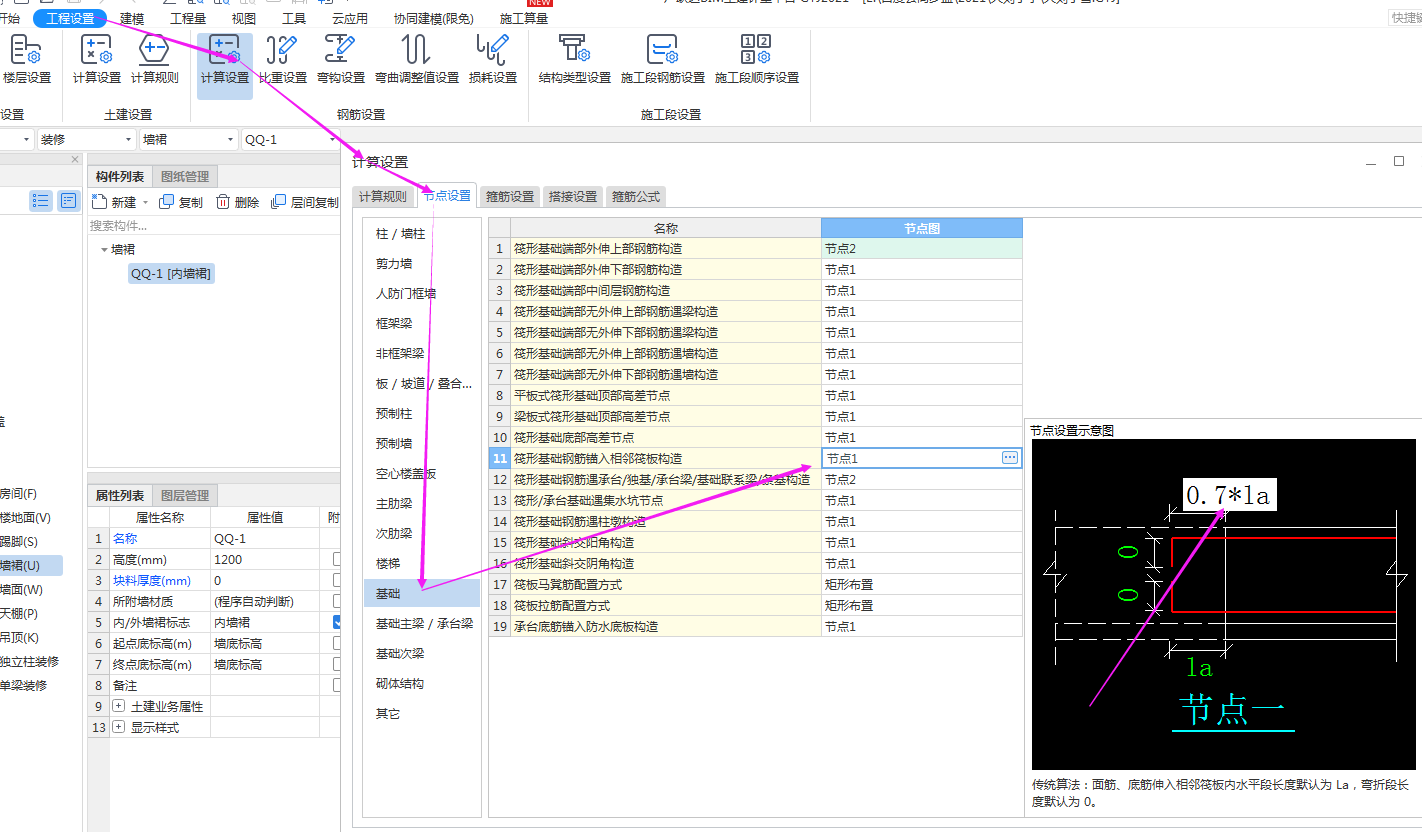Select 基础 category in list

[x=421, y=593]
